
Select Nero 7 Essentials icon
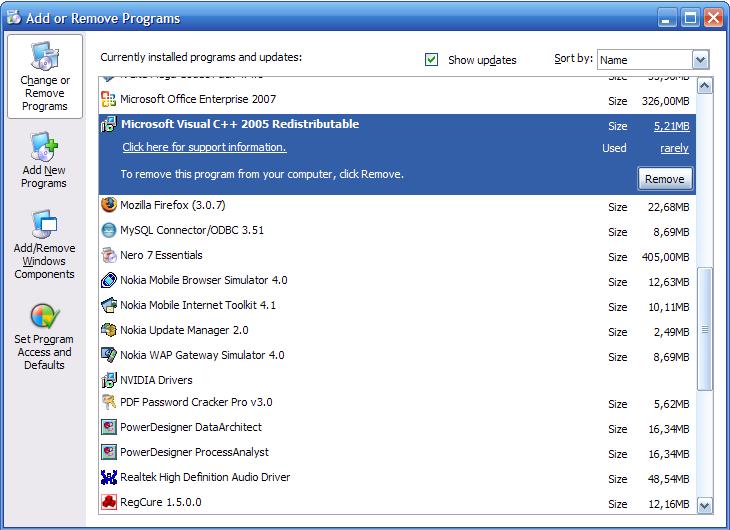(108, 255)
